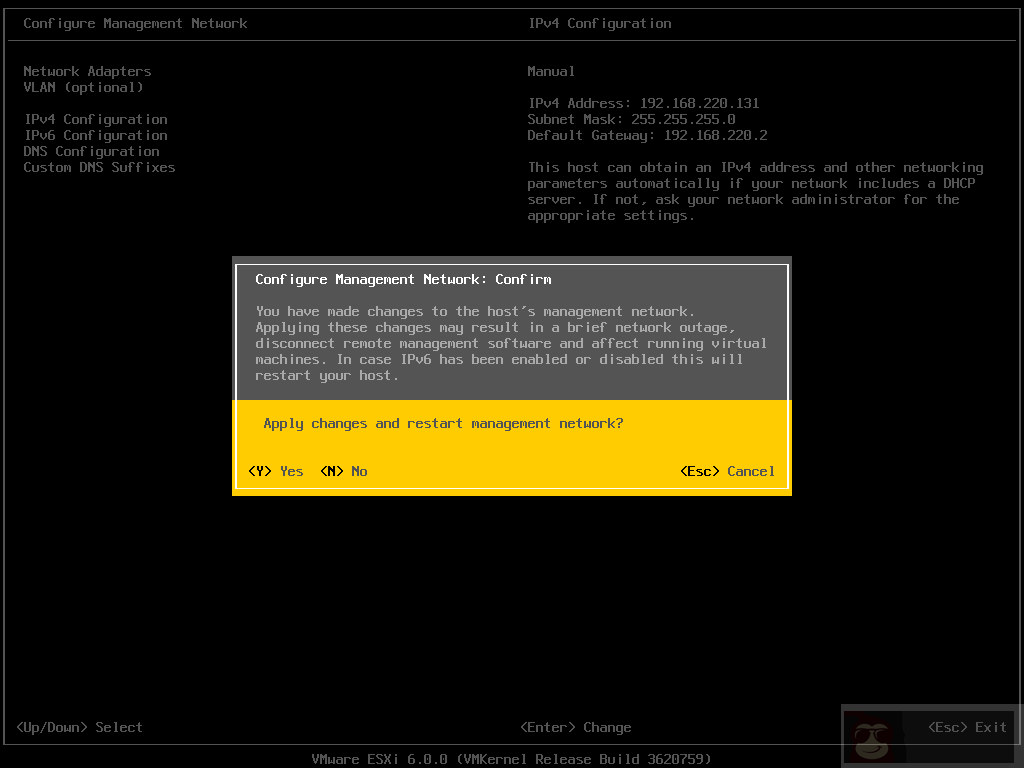Click the IPv4 Address 192.168.220.131 value
The image size is (1024, 768).
pyautogui.click(x=644, y=103)
